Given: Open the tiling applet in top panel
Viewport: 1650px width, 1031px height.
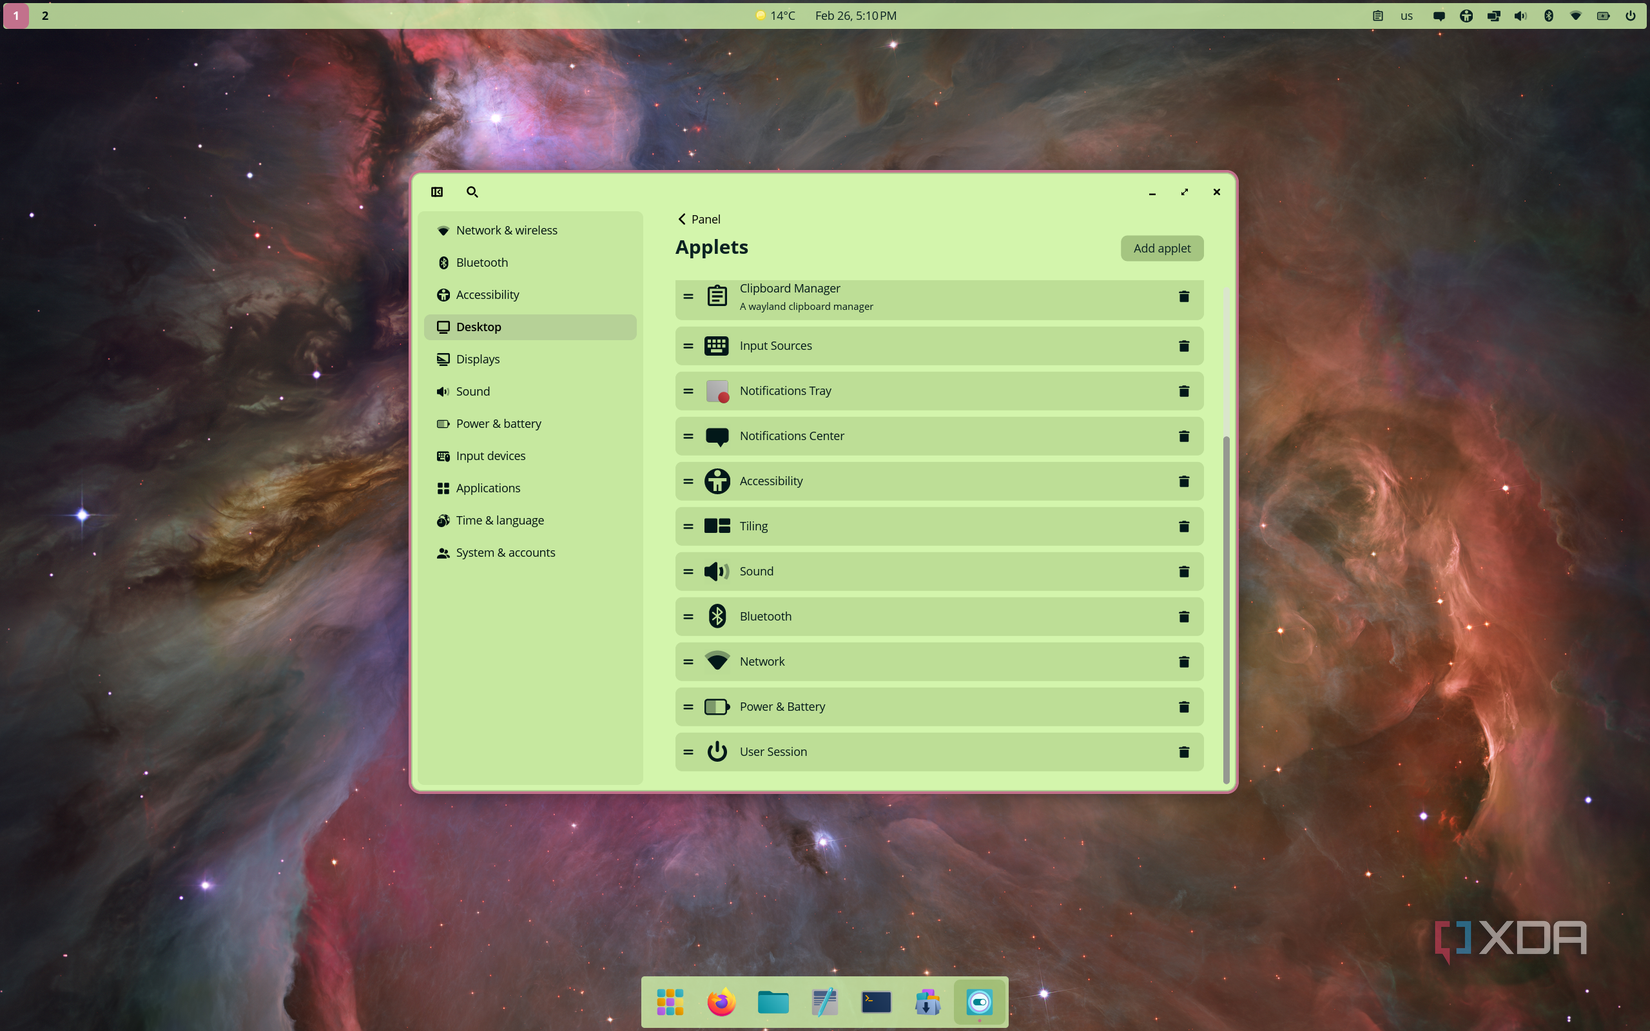Looking at the screenshot, I should click(x=1493, y=16).
